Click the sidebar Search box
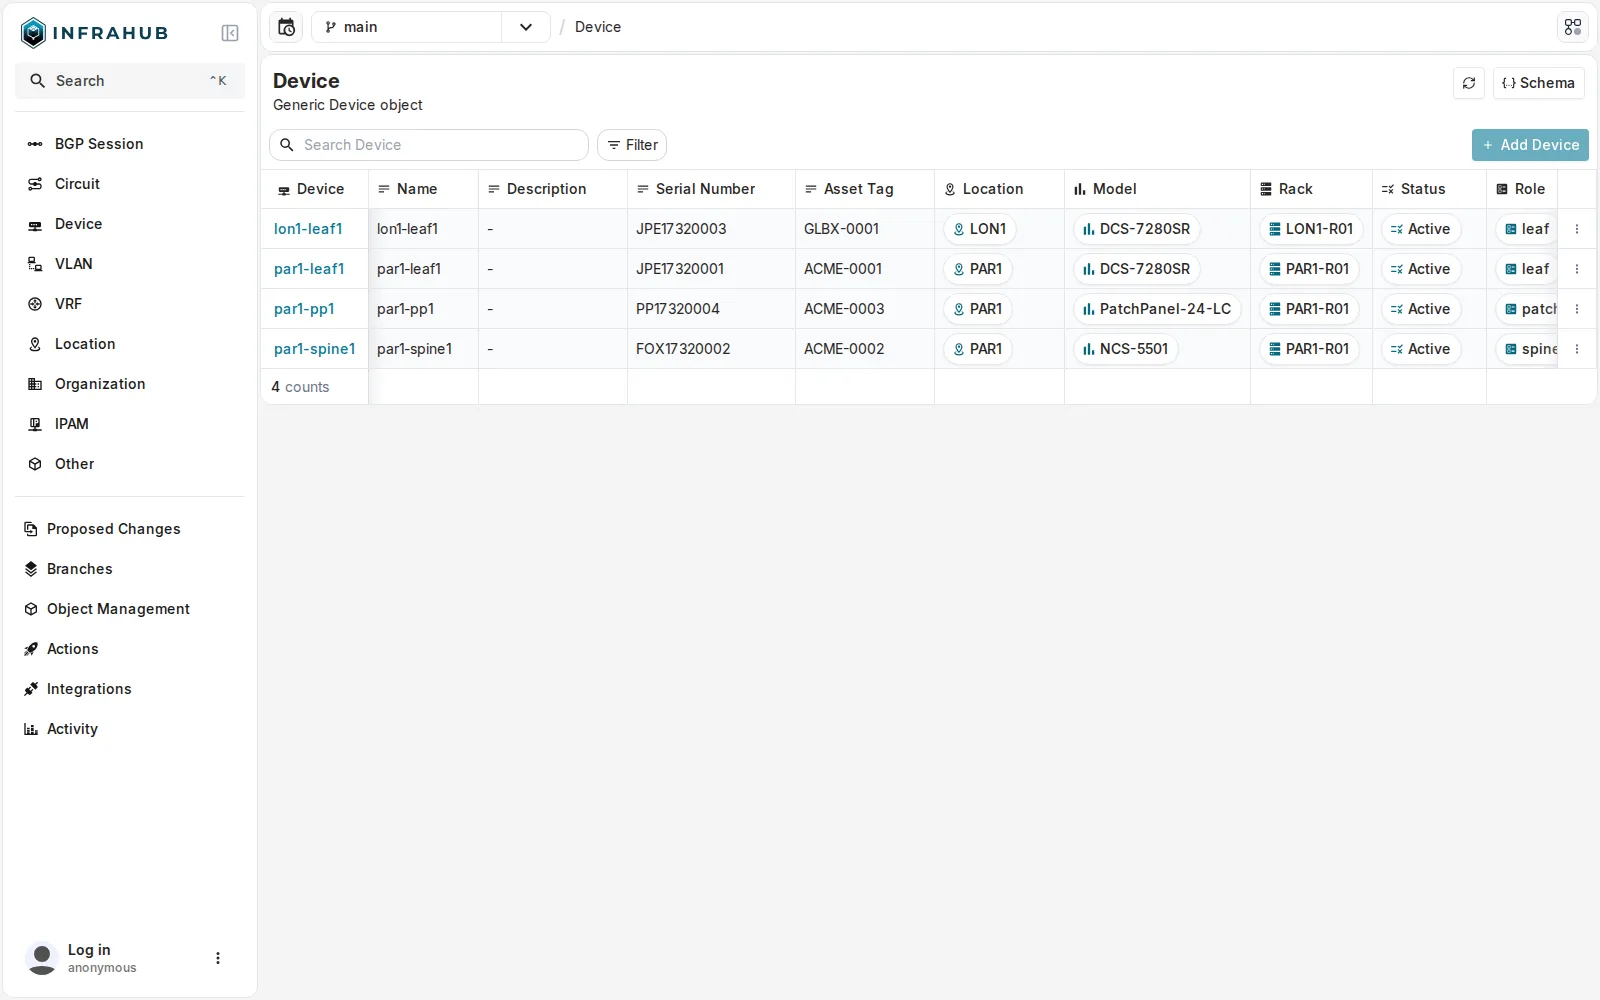Viewport: 1600px width, 1000px height. point(130,81)
